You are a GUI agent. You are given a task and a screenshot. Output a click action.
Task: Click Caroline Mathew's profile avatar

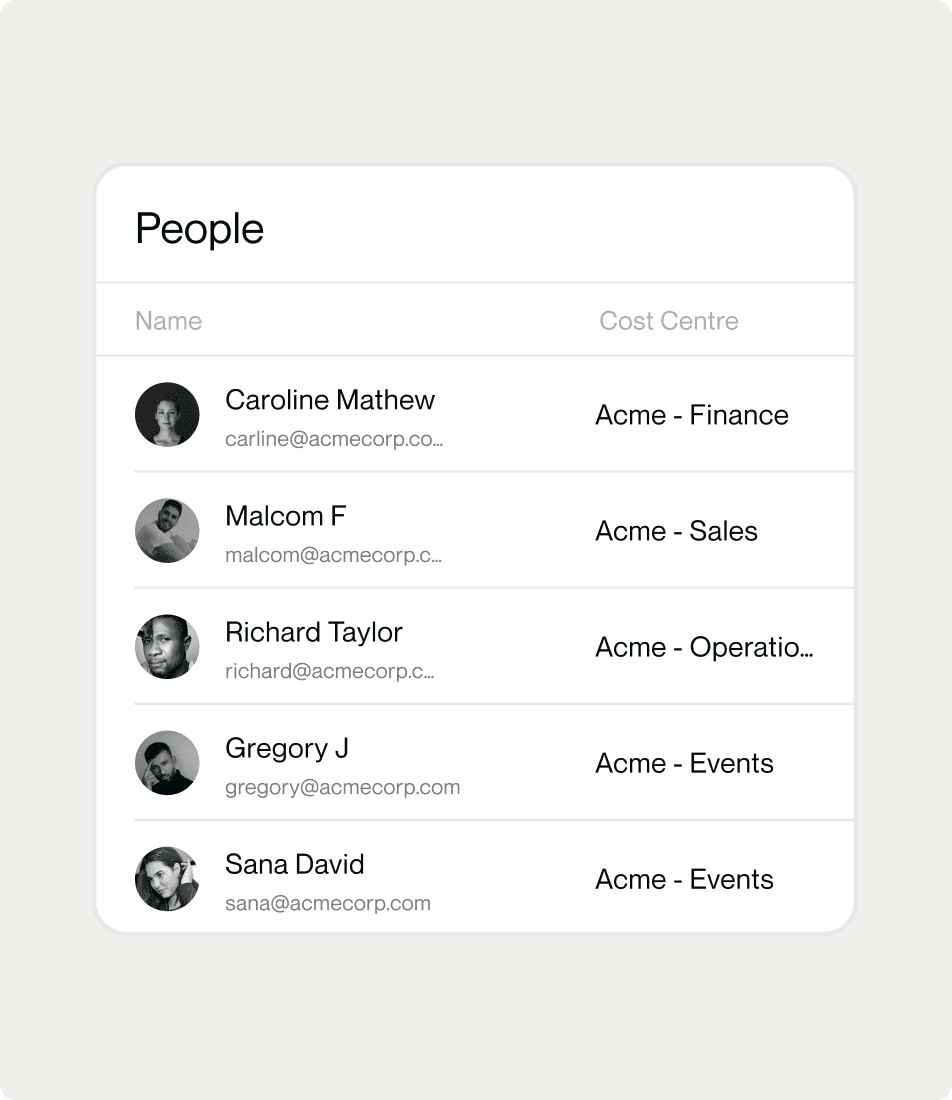[x=167, y=415]
